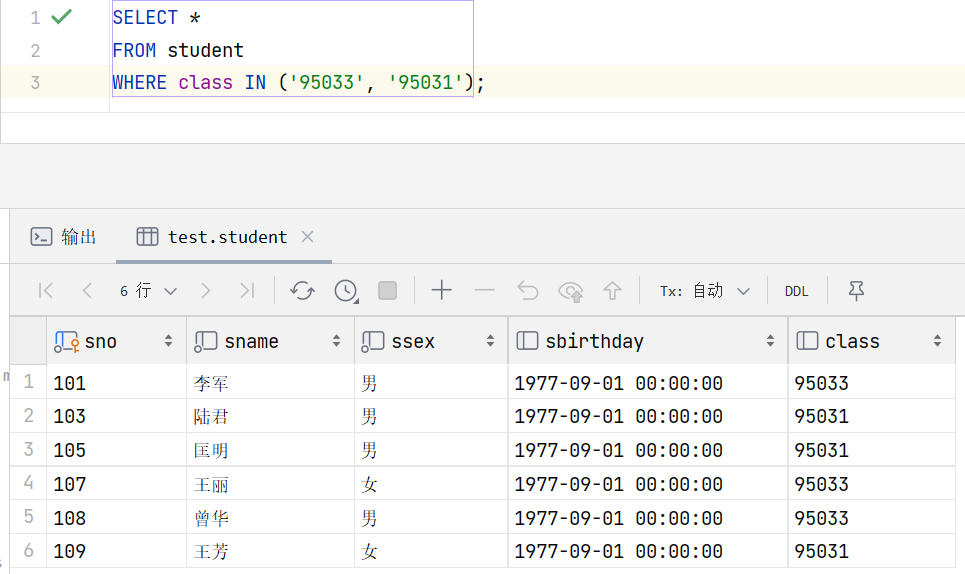The width and height of the screenshot is (965, 574).
Task: Revert changes with the undo arrow
Action: (x=527, y=290)
